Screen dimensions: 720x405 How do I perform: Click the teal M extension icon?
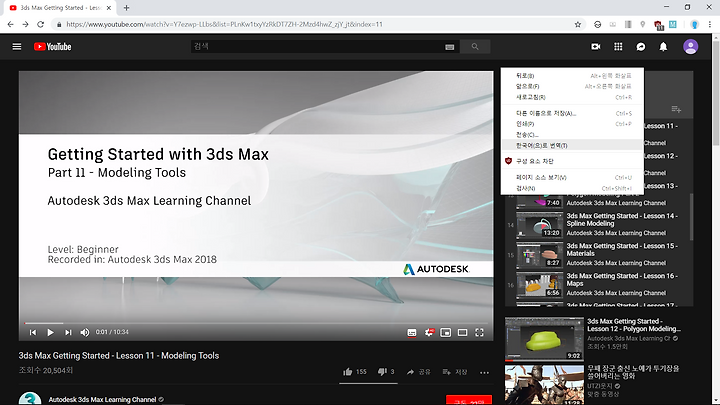click(673, 24)
